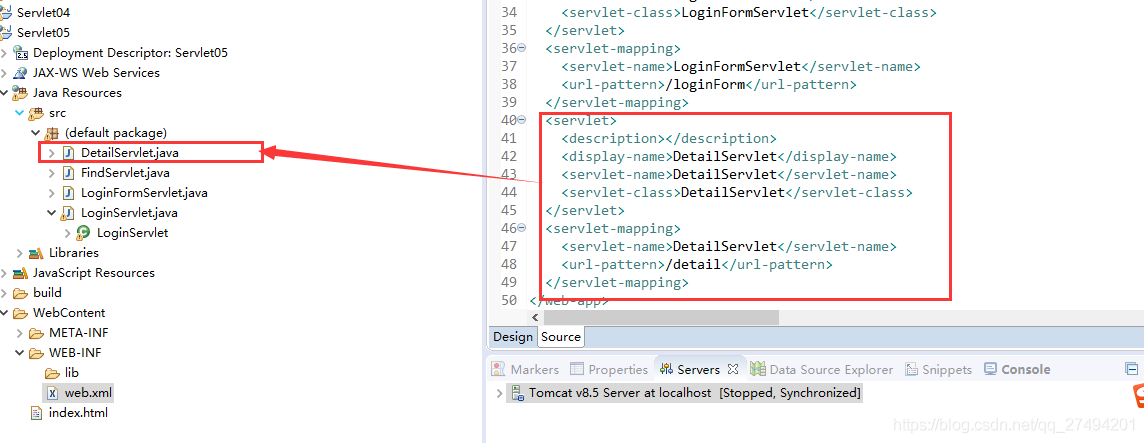The image size is (1144, 443).
Task: Open the Console view tab
Action: tap(1017, 369)
